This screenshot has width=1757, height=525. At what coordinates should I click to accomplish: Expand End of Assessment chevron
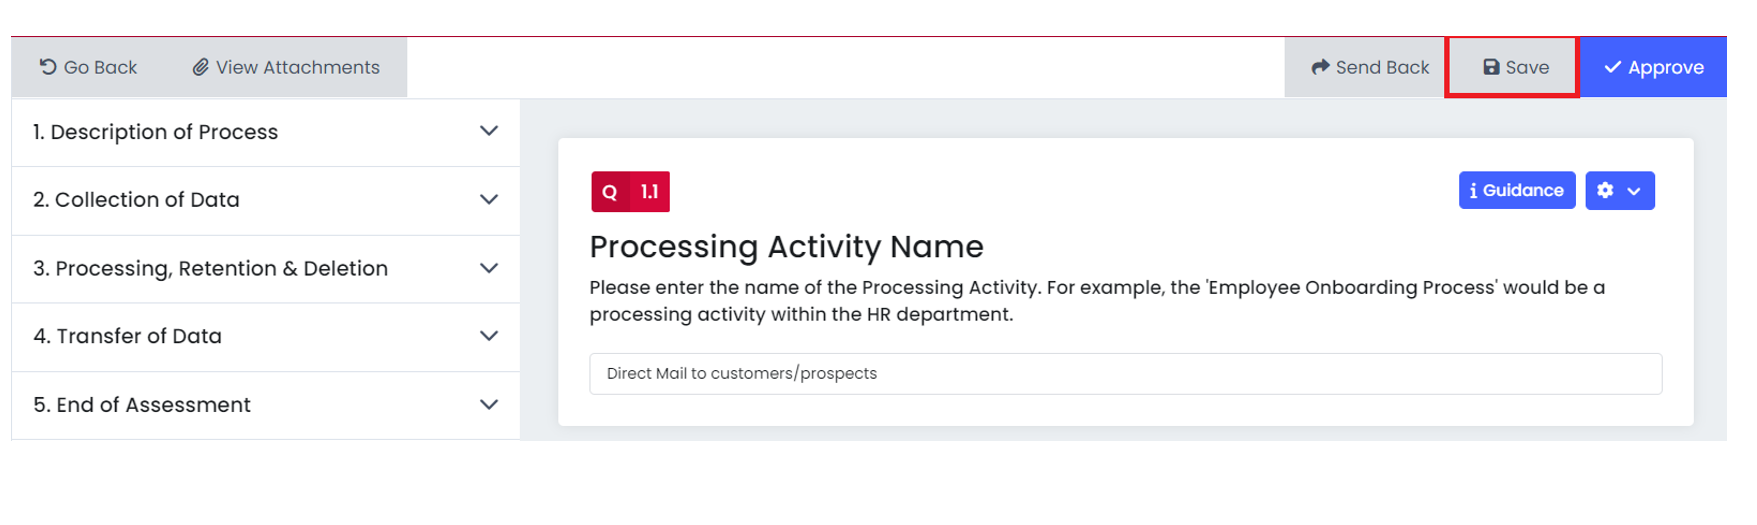click(x=489, y=405)
